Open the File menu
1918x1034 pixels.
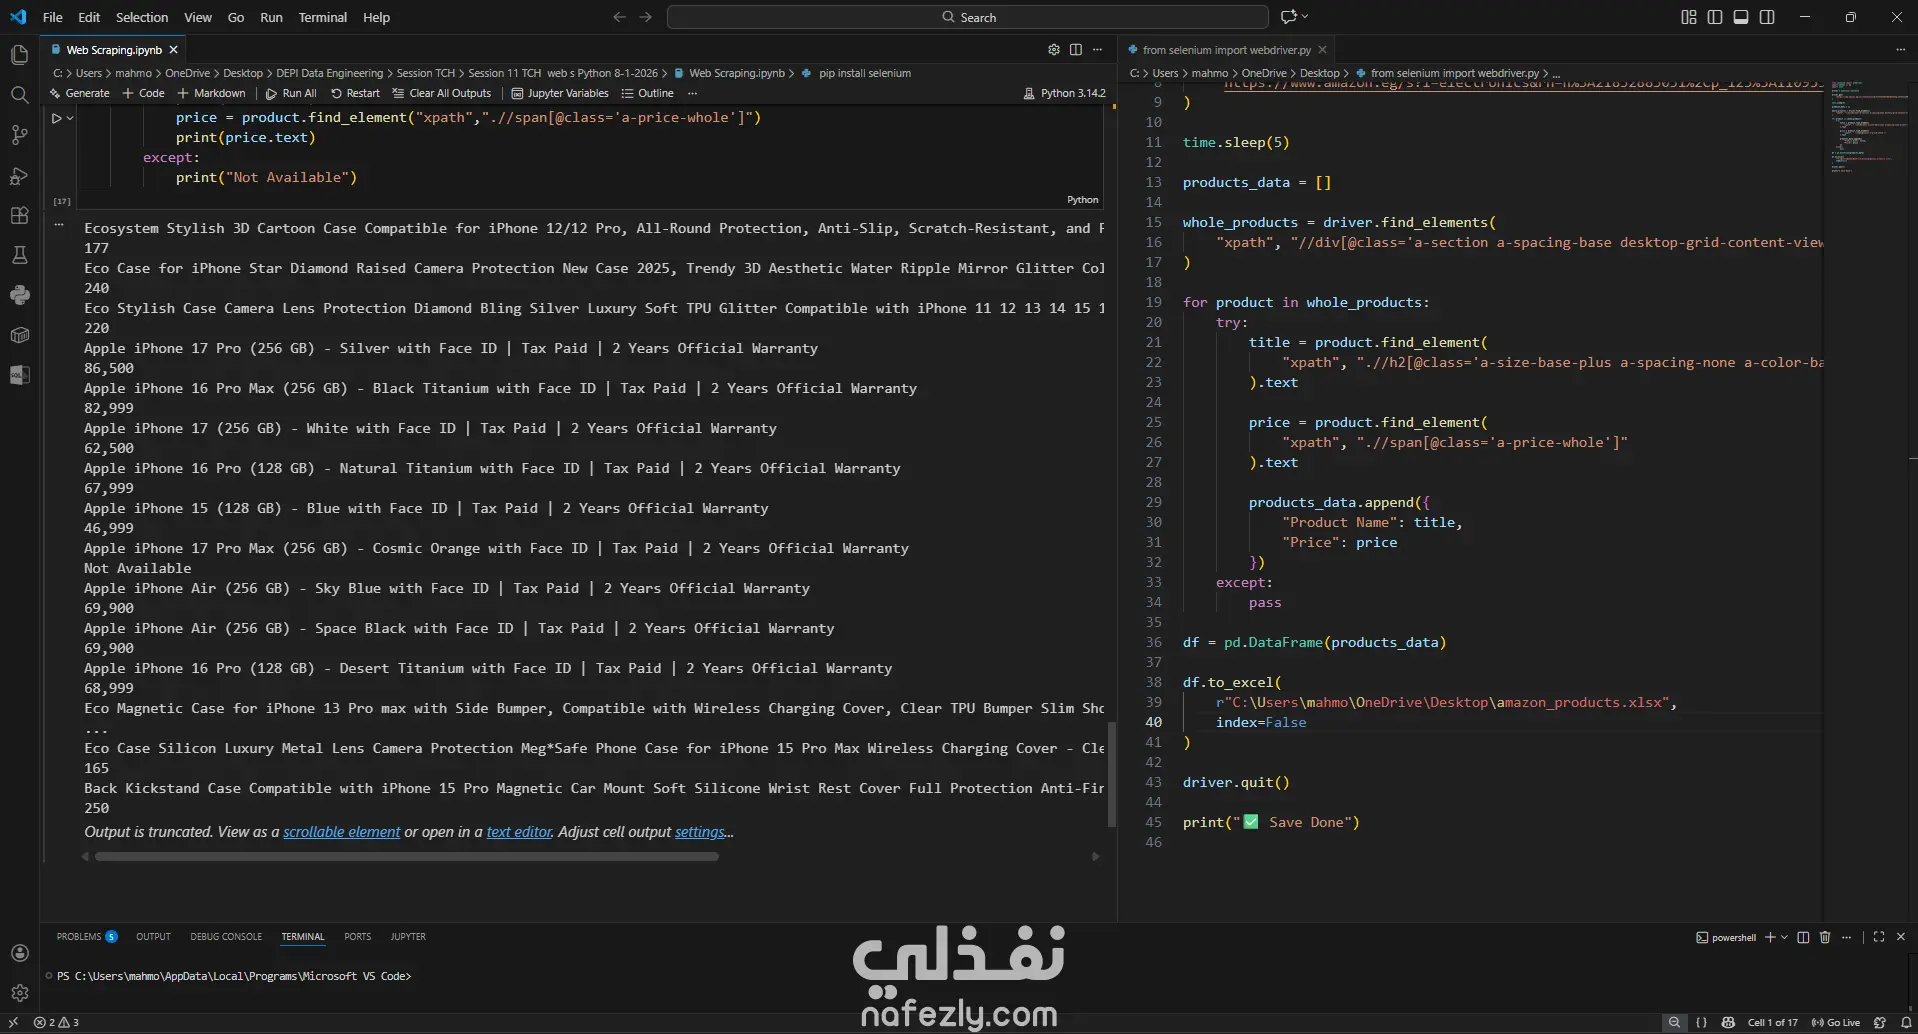tap(53, 17)
